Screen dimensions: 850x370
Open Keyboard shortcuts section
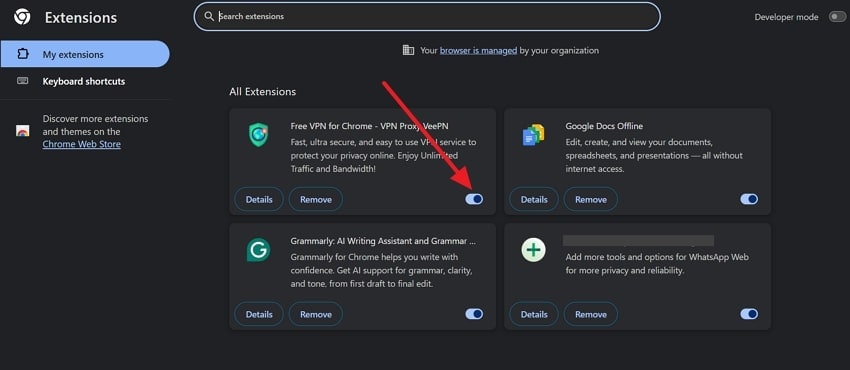pyautogui.click(x=85, y=81)
